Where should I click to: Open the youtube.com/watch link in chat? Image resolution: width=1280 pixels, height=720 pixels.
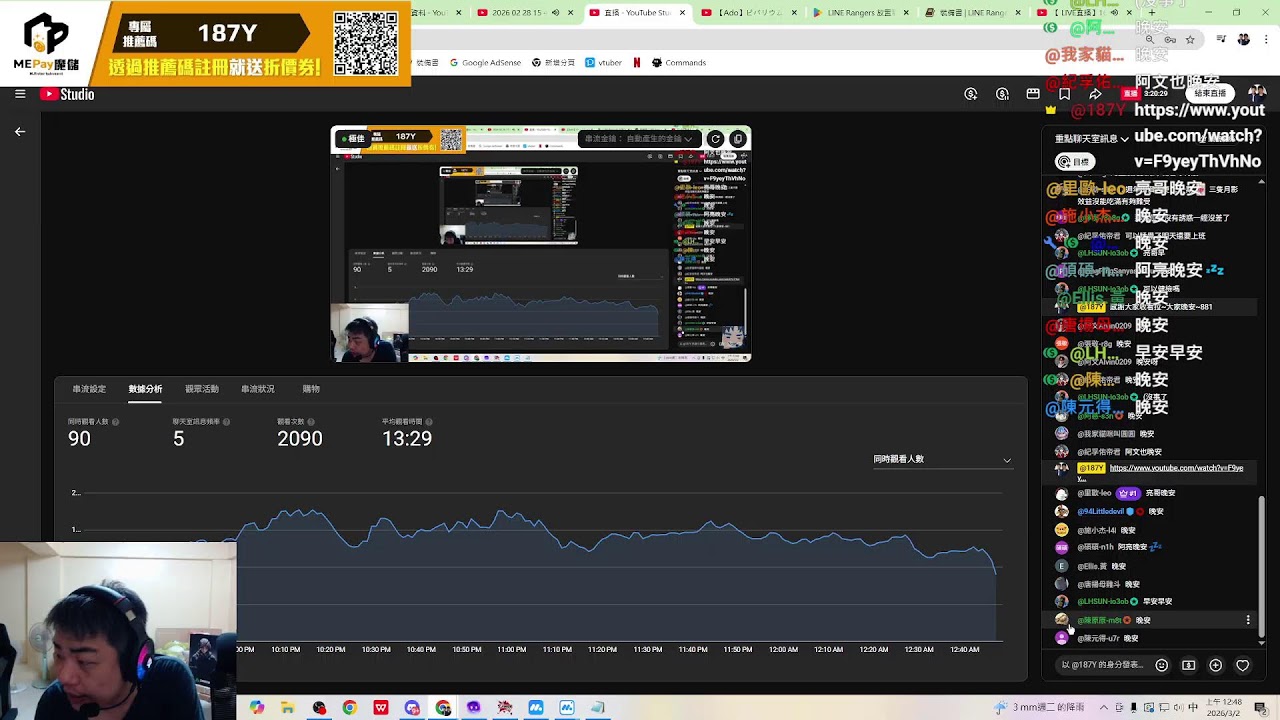[1176, 468]
